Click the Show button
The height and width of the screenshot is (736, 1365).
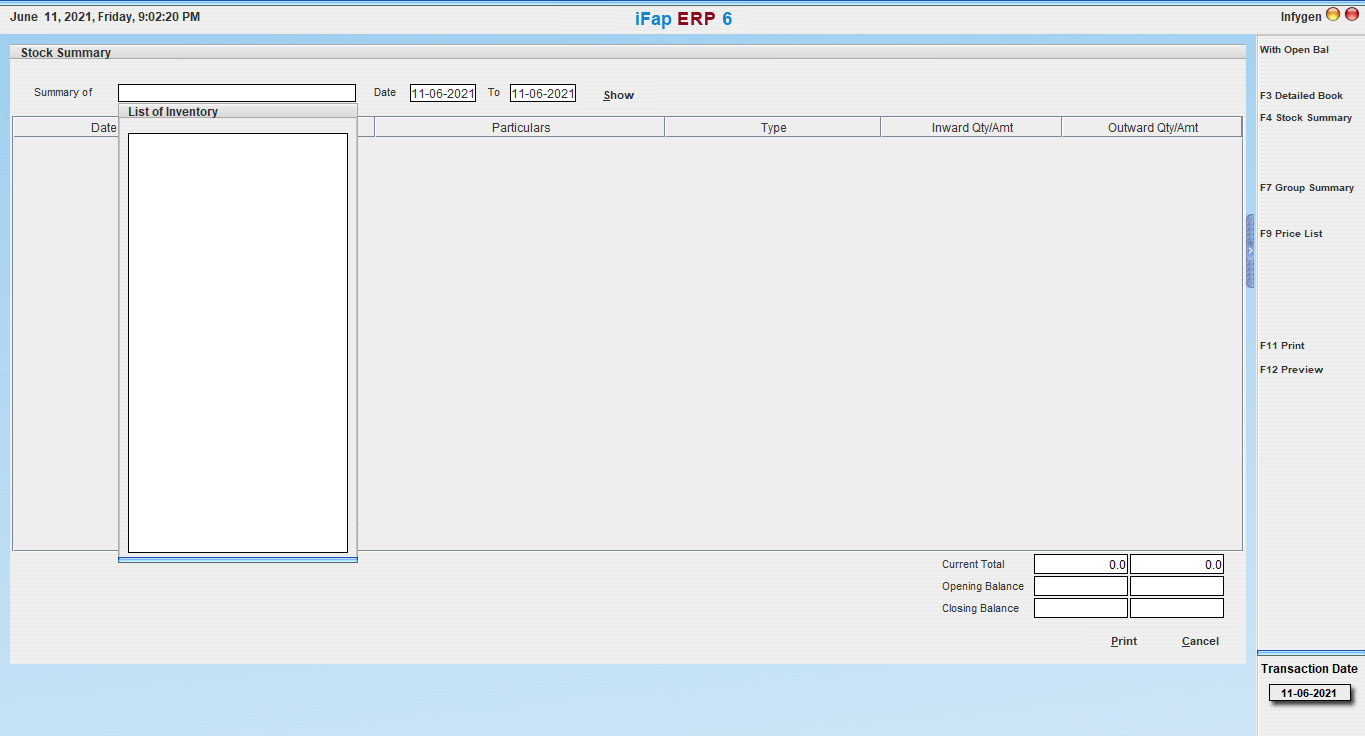click(x=618, y=96)
